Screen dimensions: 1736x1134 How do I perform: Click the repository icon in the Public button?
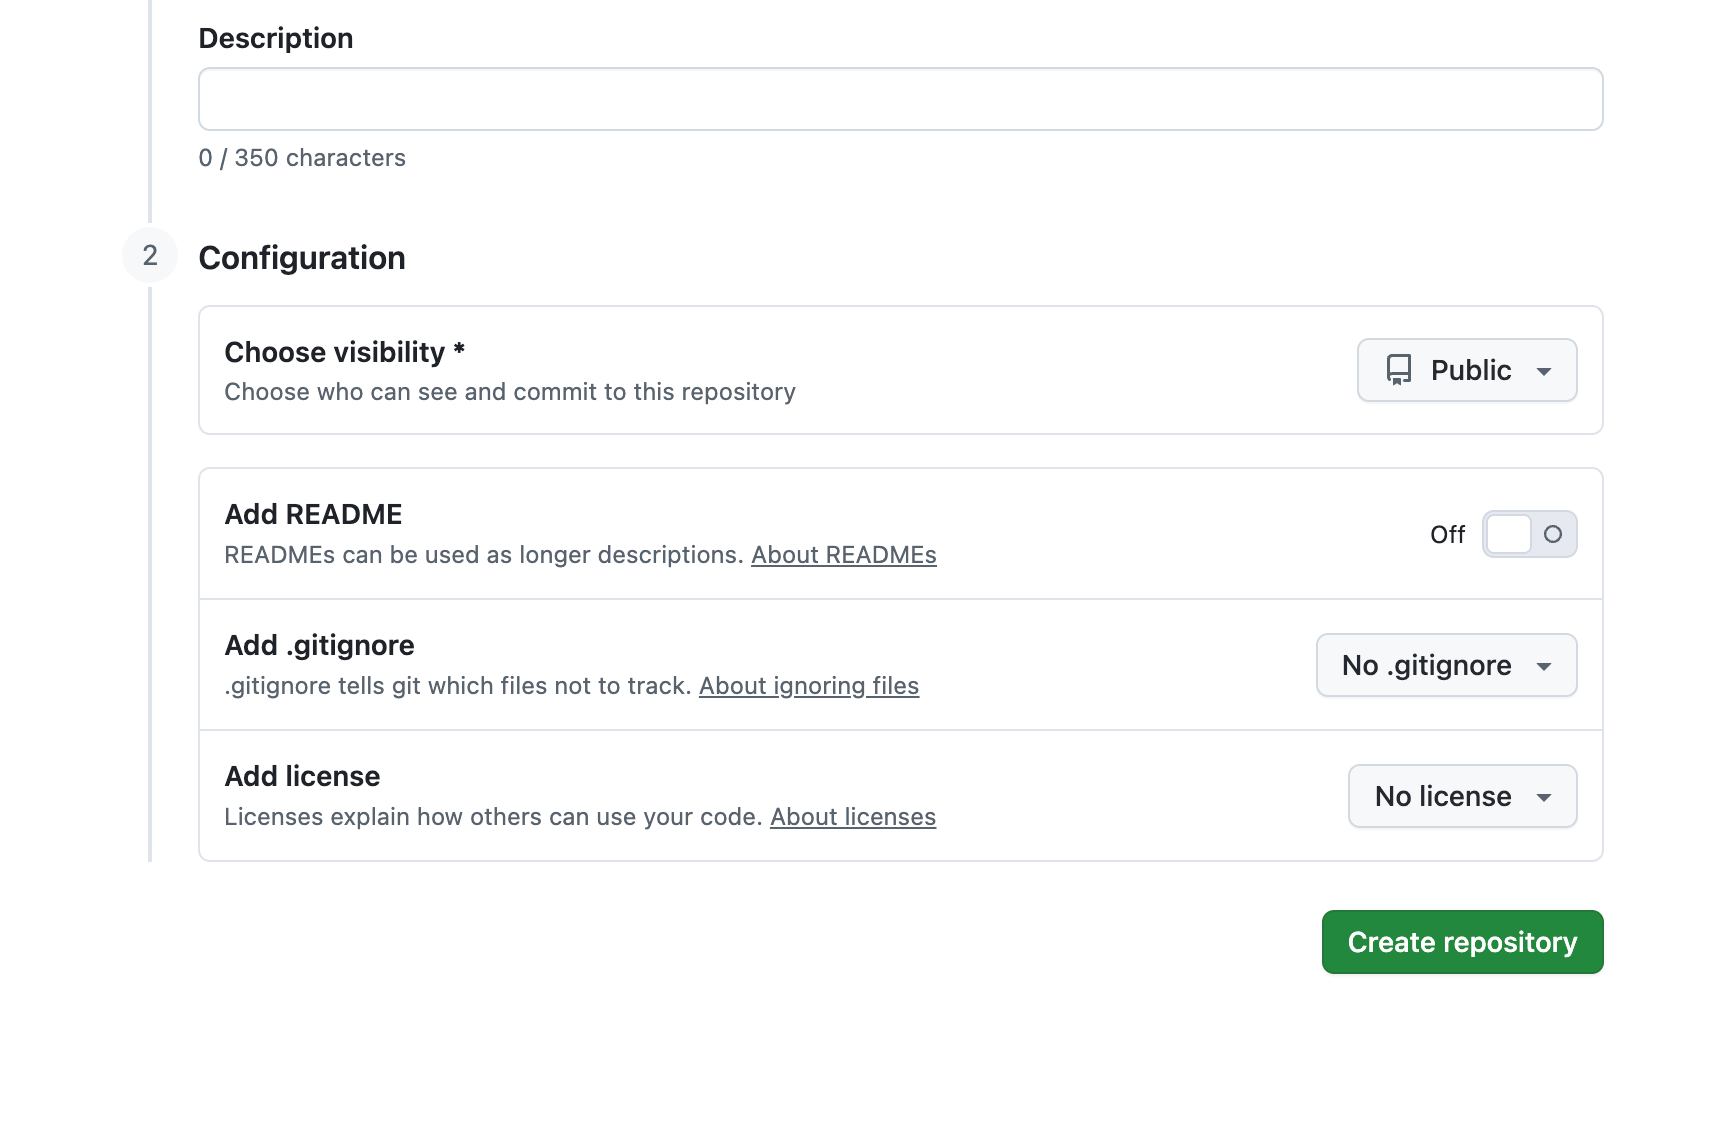click(x=1399, y=370)
